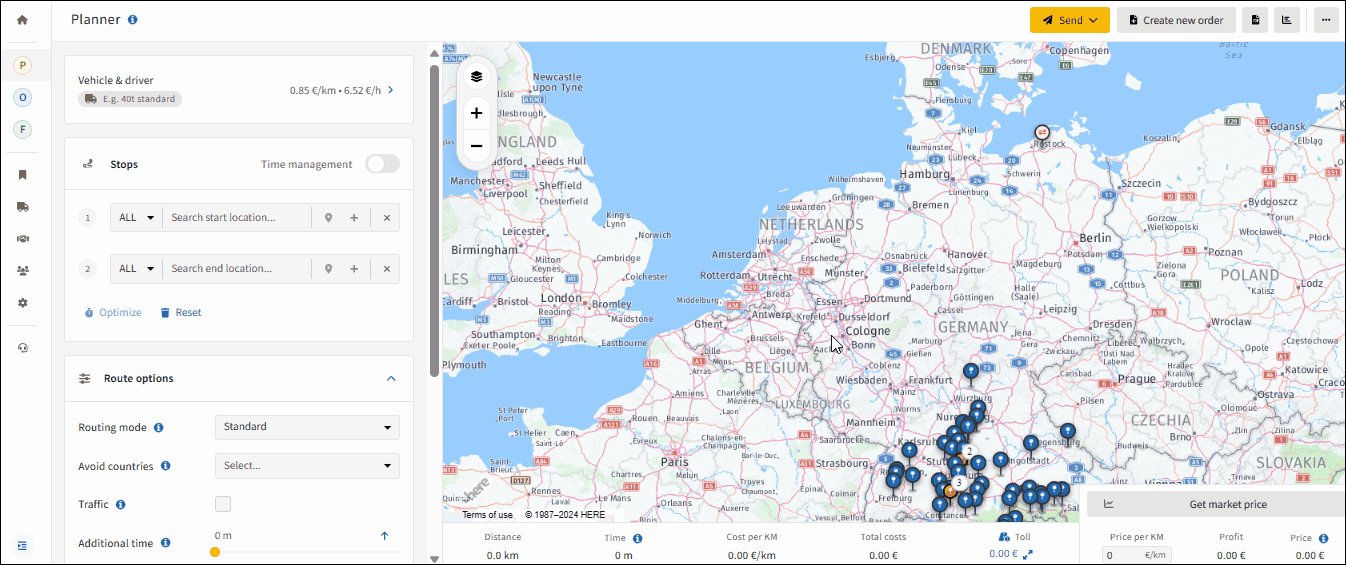Click Get market price button
Image resolution: width=1346 pixels, height=565 pixels.
click(x=1216, y=504)
